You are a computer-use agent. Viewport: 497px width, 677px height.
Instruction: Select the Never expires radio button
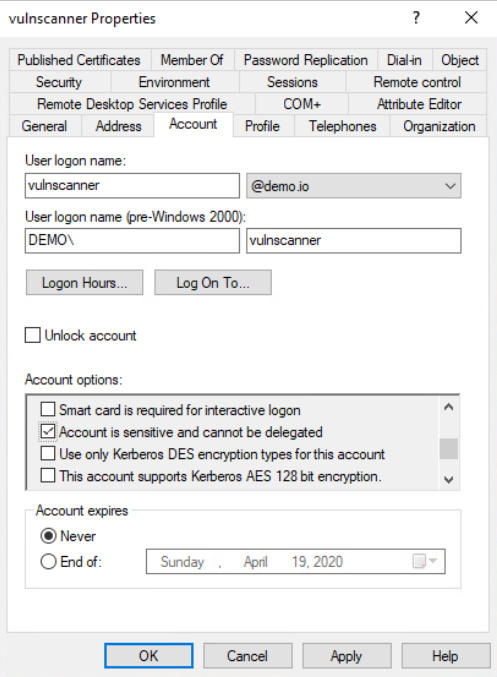click(x=48, y=536)
